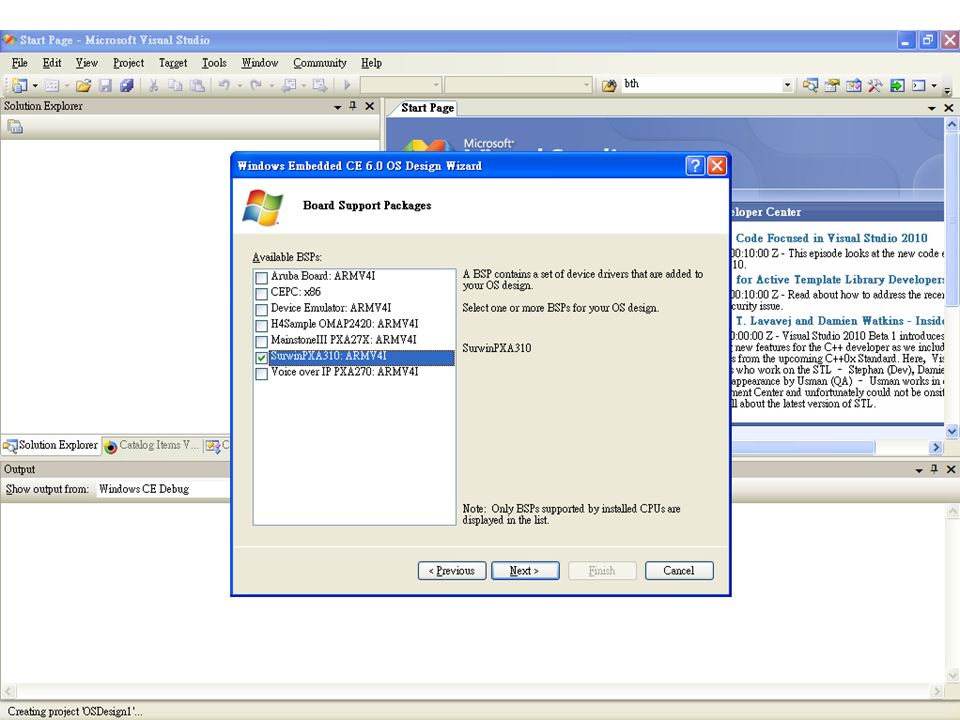Open the Edit menu
The width and height of the screenshot is (960, 720).
tap(51, 62)
